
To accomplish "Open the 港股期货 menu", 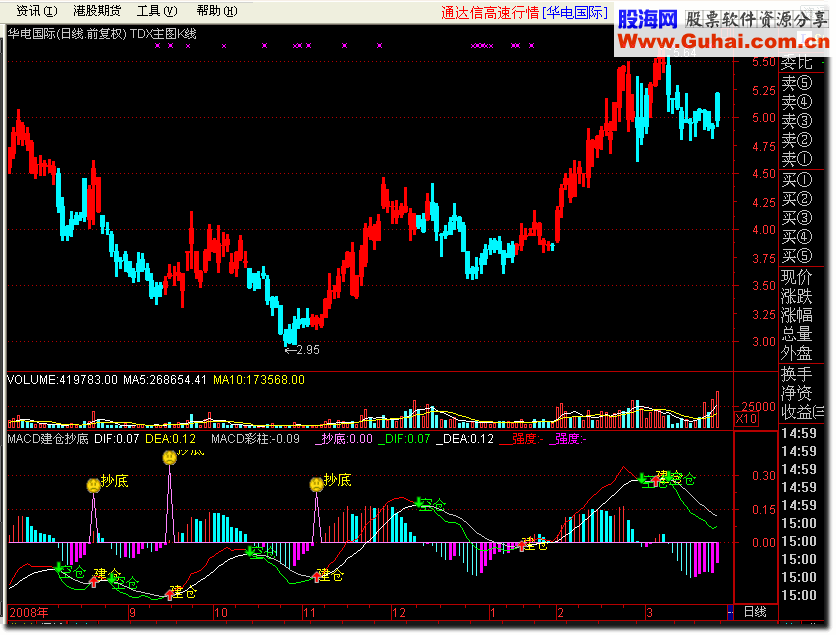I will coord(97,11).
